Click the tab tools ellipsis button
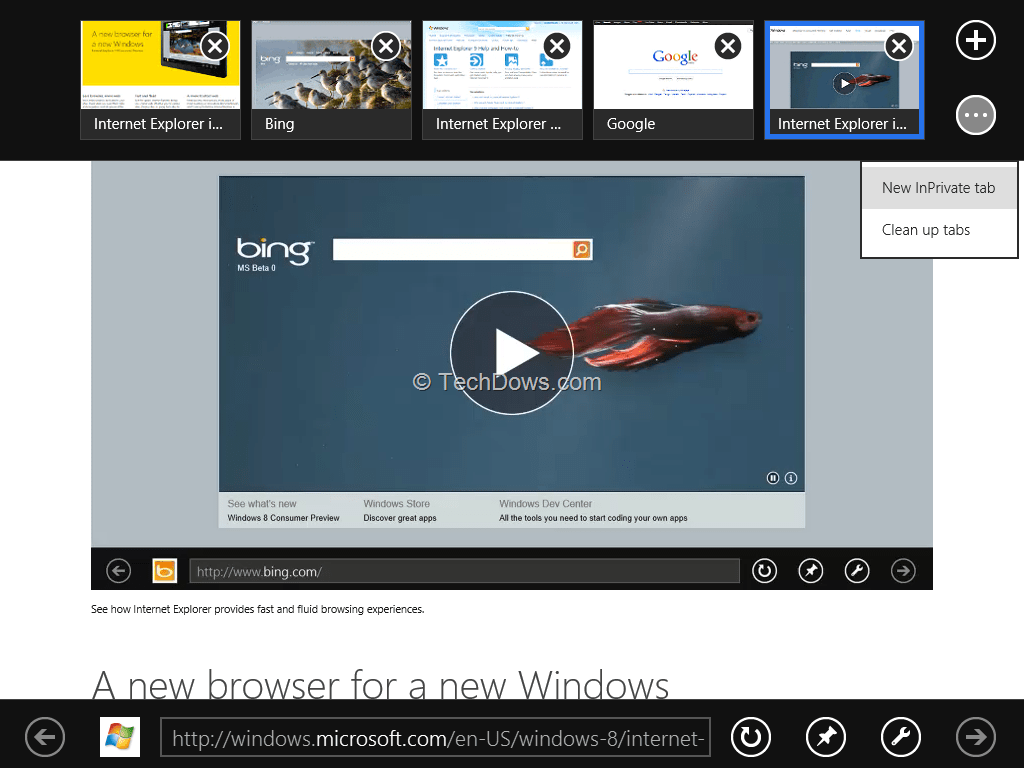 tap(976, 115)
